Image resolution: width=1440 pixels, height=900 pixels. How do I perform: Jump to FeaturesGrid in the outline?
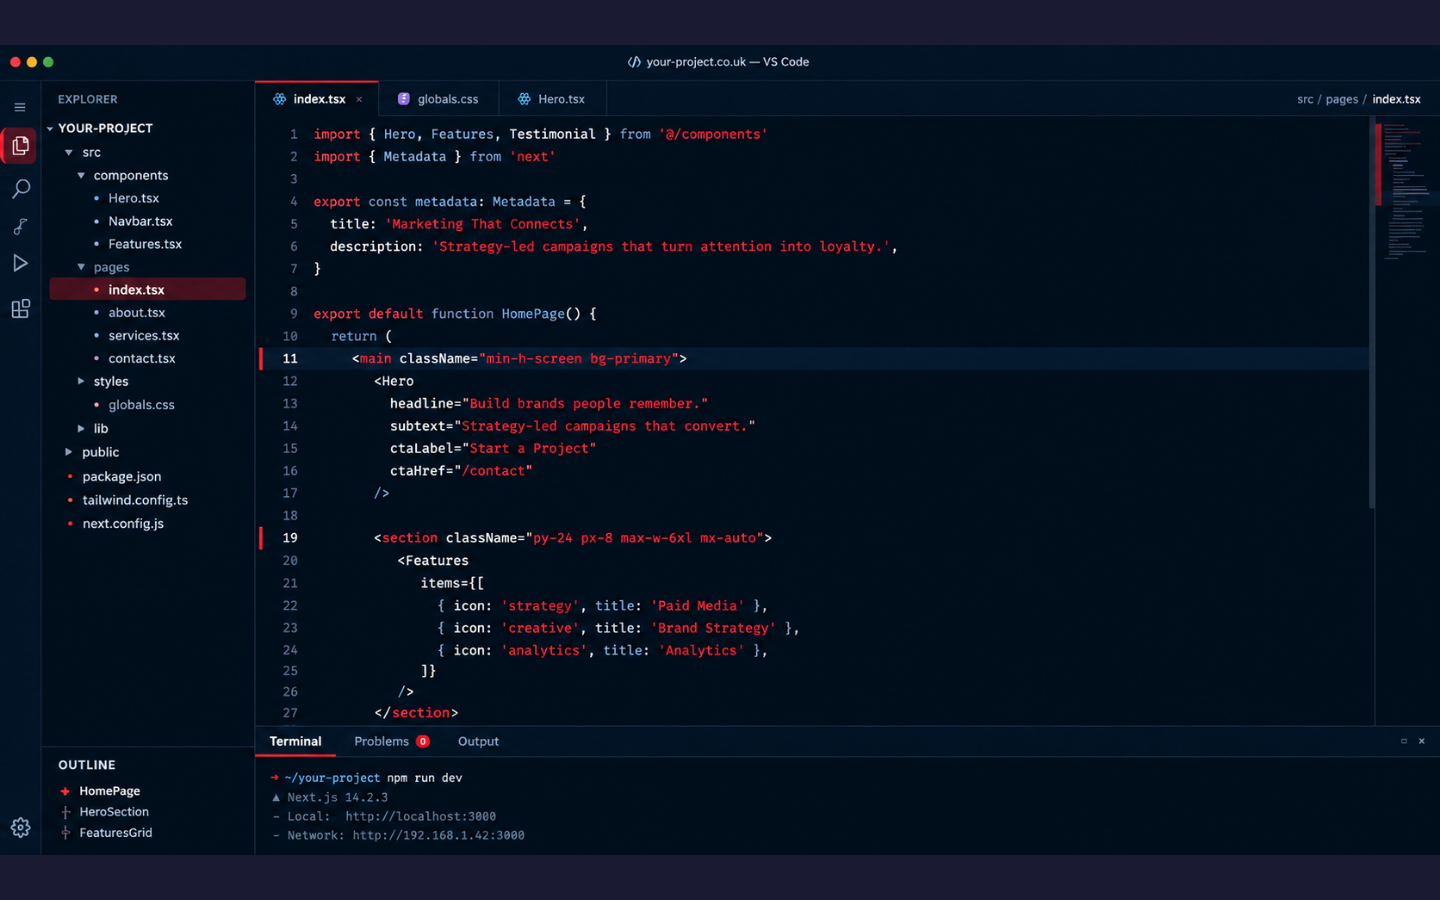point(116,833)
